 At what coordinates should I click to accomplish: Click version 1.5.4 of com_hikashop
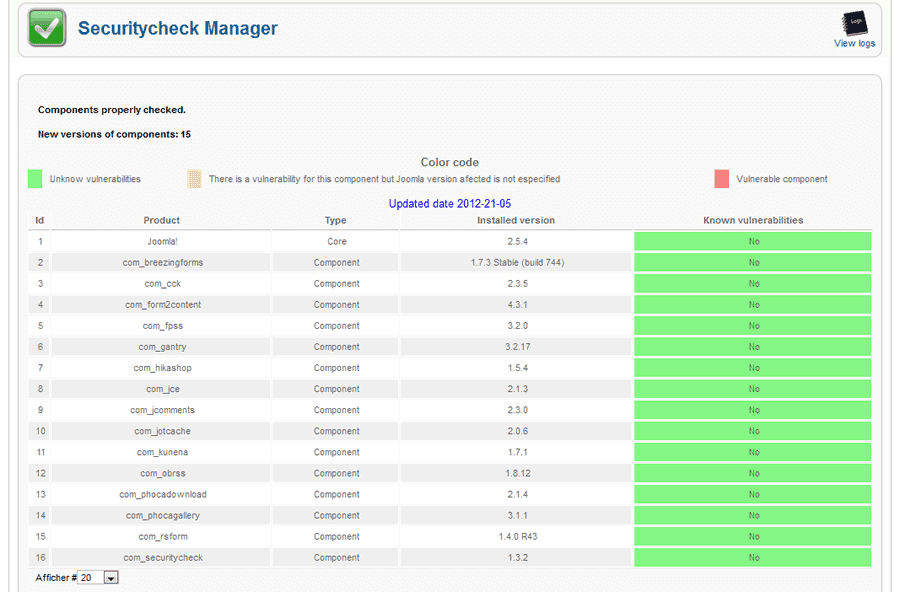point(517,368)
